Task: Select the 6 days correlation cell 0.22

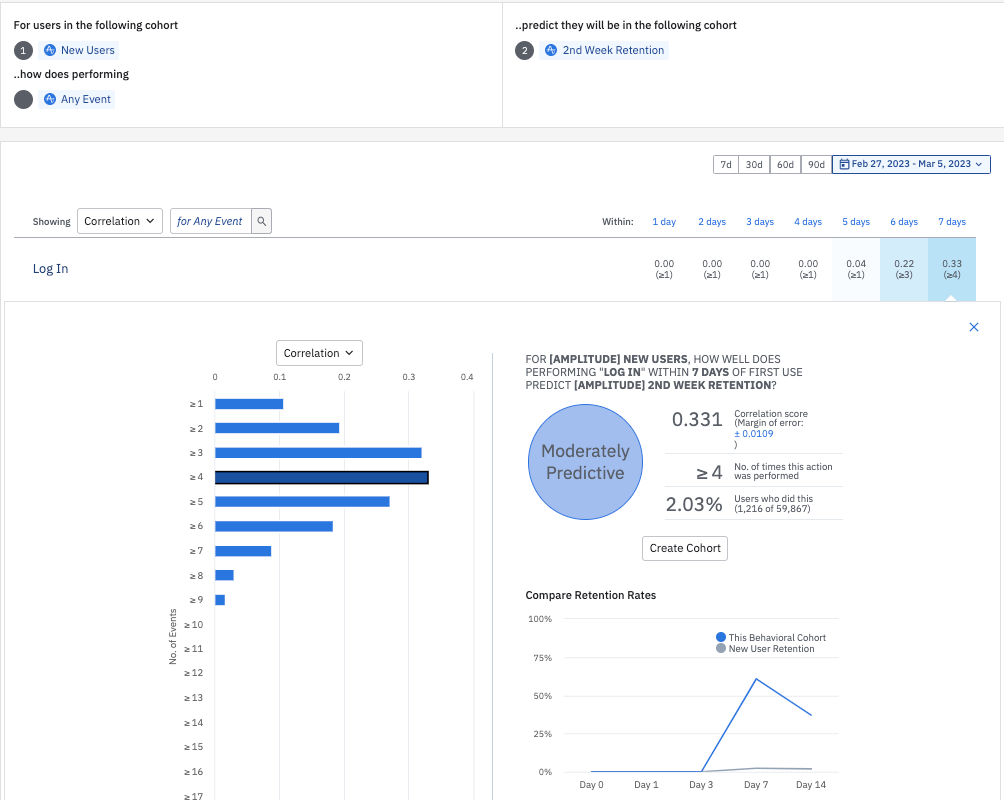Action: 904,269
